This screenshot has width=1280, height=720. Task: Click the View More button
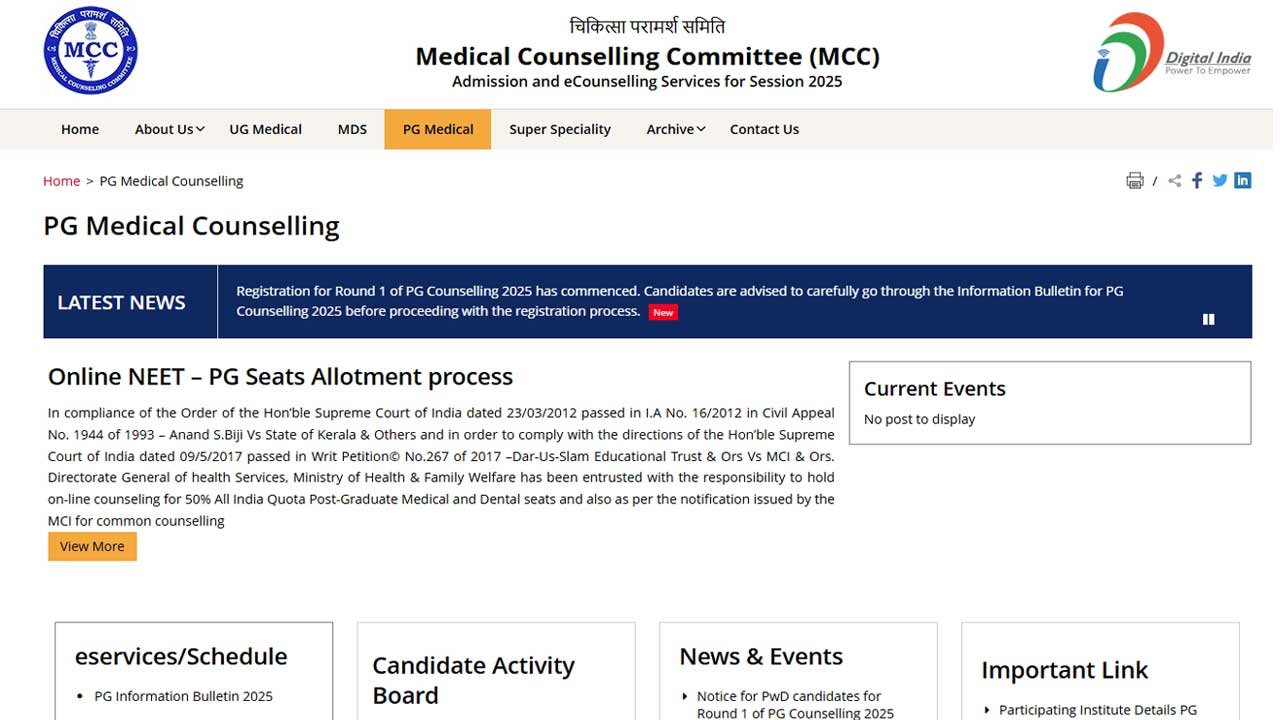coord(92,546)
